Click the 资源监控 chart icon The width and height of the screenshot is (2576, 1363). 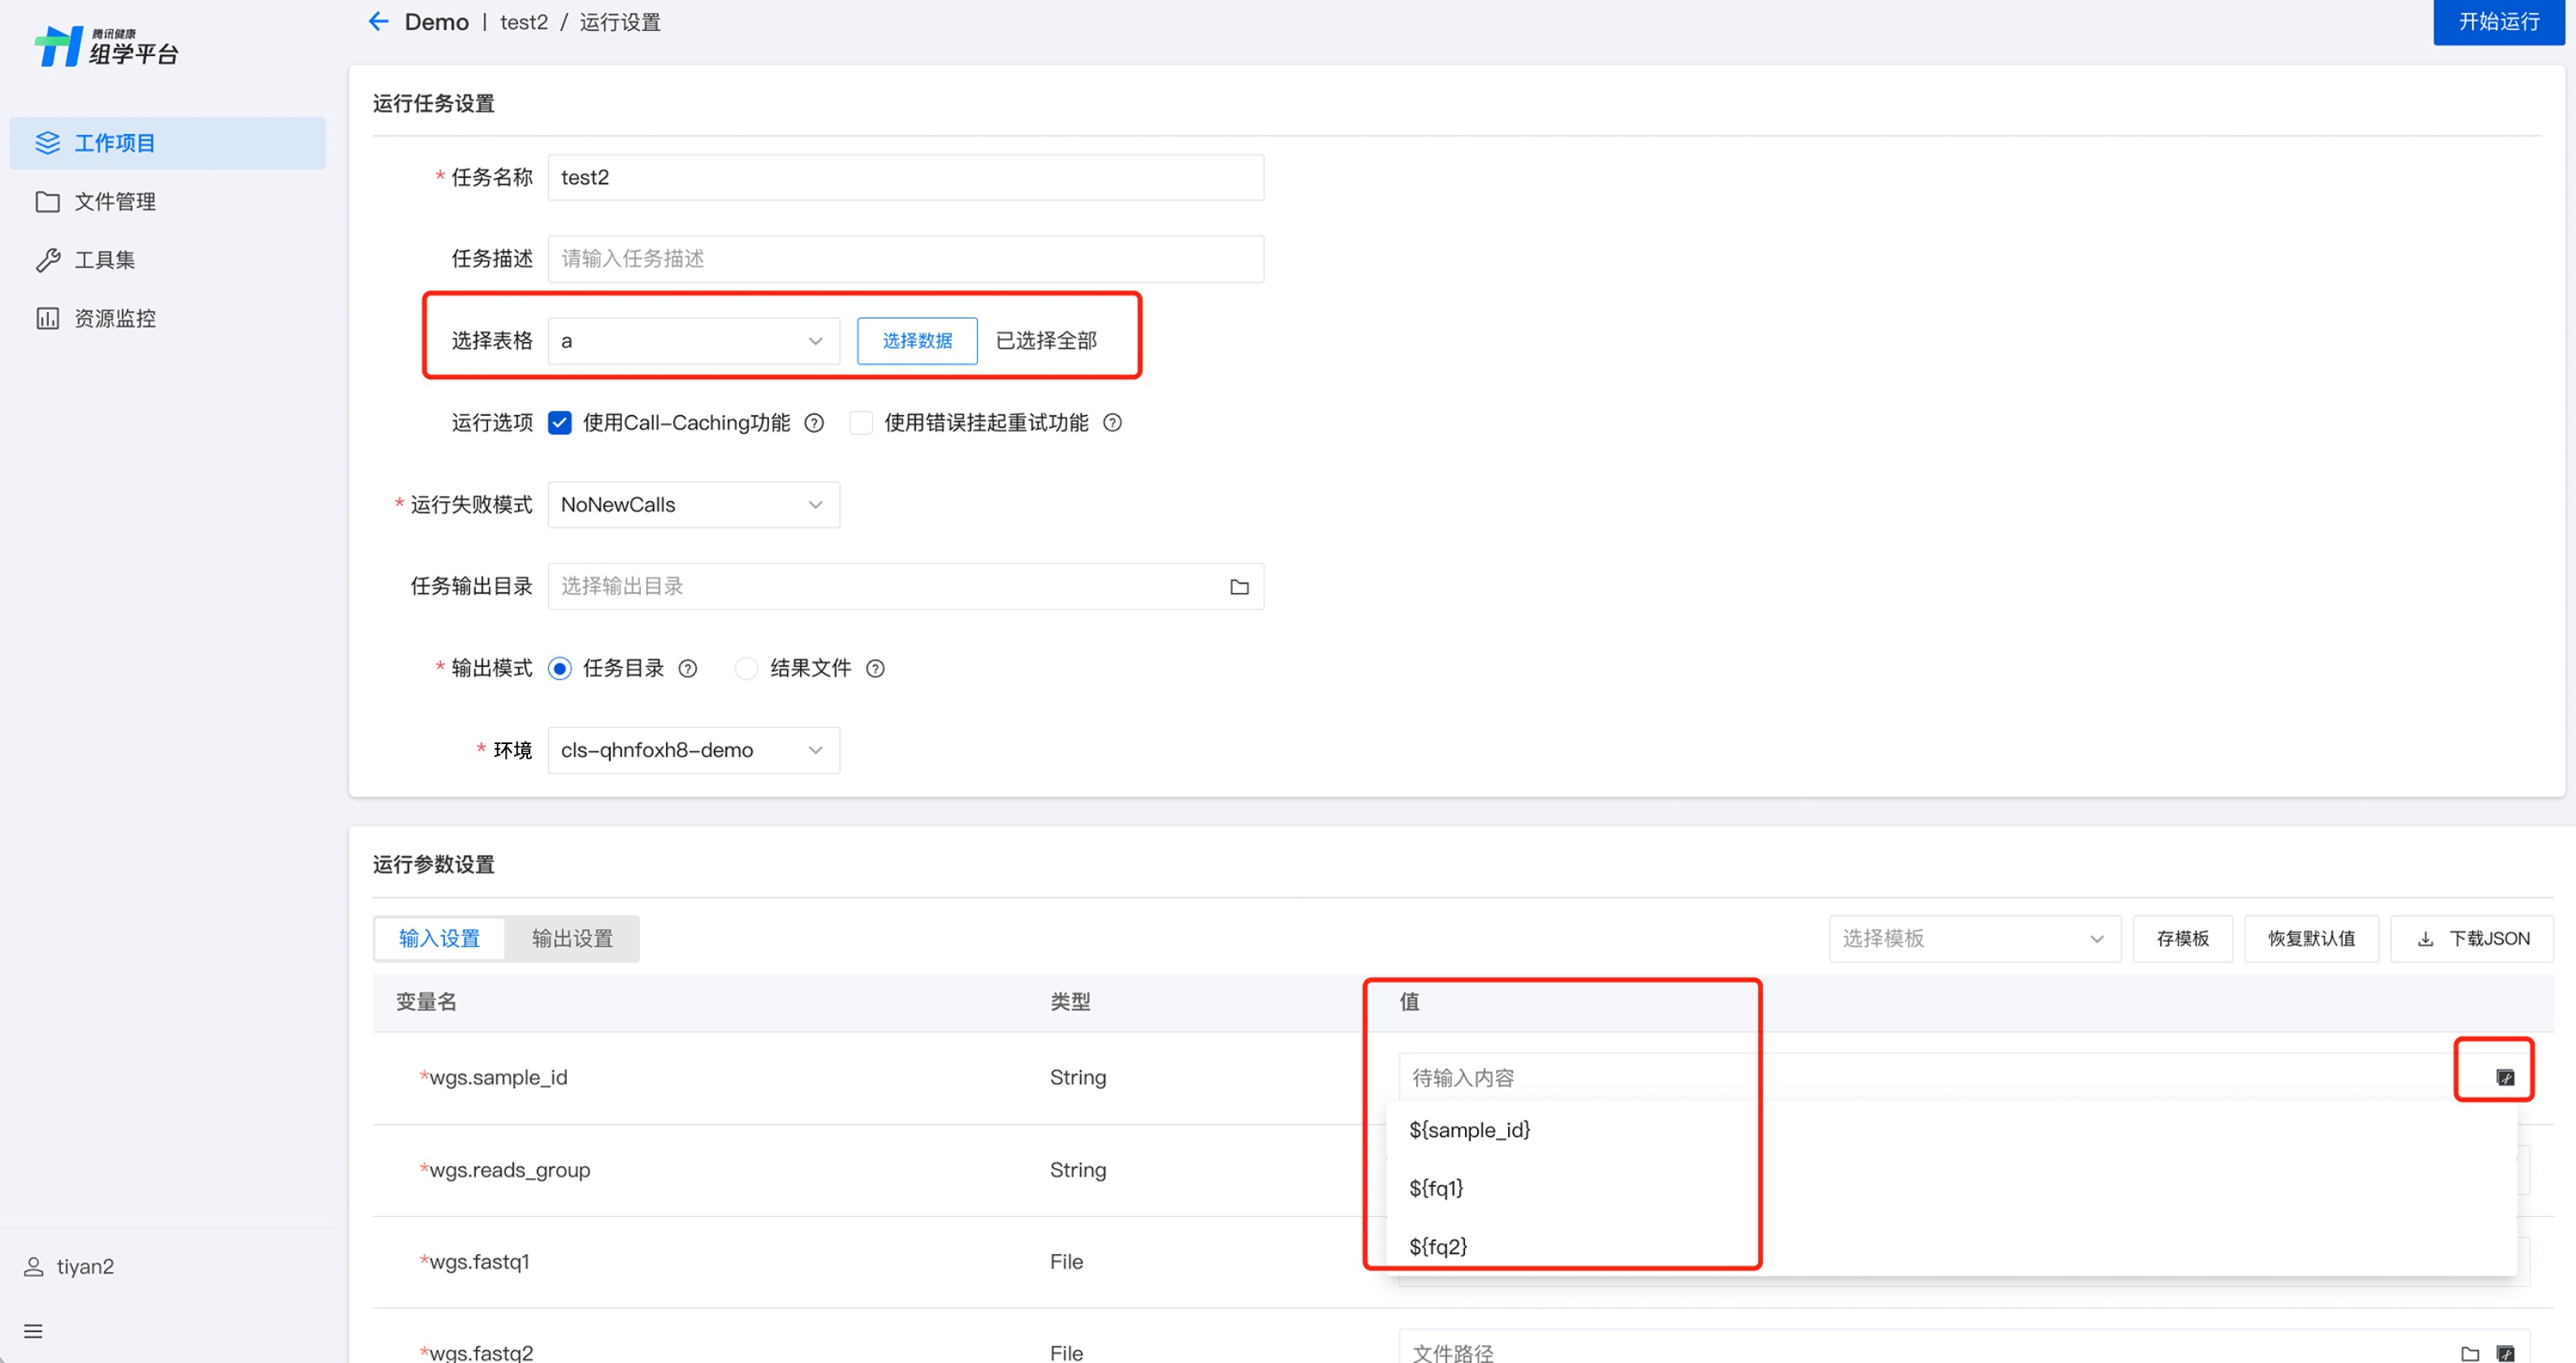pyautogui.click(x=47, y=318)
